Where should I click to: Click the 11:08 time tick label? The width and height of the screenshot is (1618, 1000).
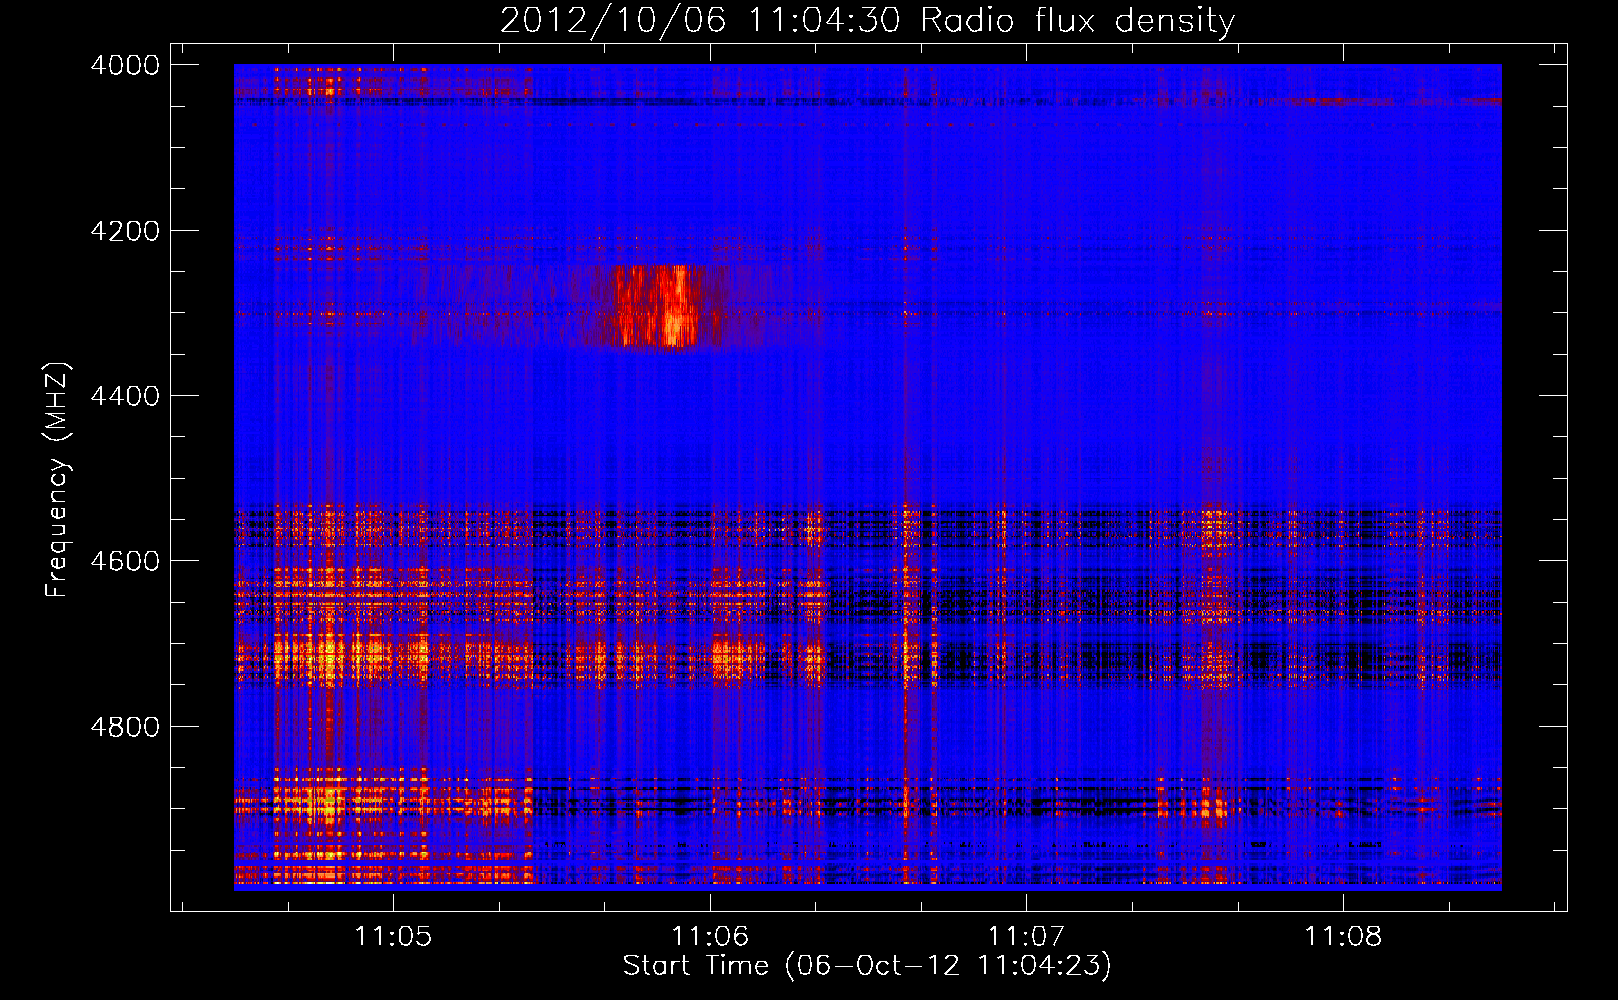1342,936
